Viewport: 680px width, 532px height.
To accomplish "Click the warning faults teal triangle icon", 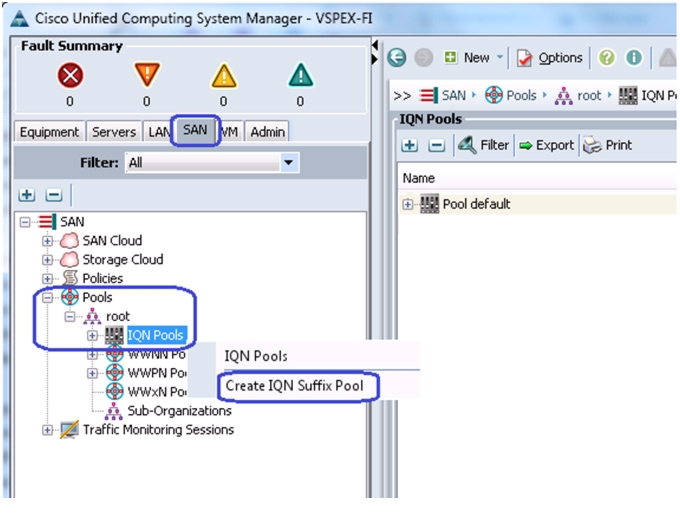I will tap(301, 75).
